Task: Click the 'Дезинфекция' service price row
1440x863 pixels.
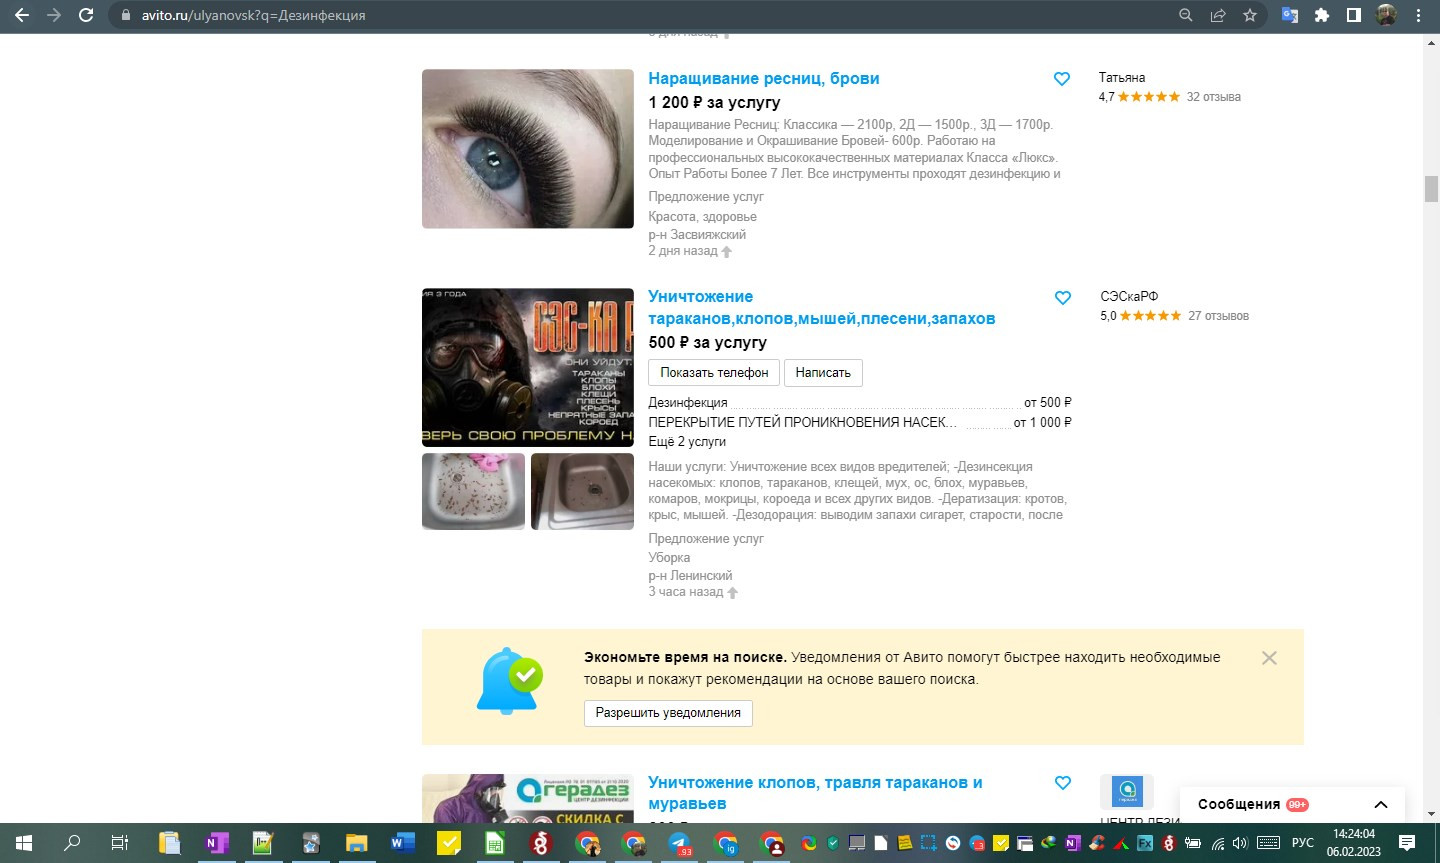Action: (x=860, y=402)
